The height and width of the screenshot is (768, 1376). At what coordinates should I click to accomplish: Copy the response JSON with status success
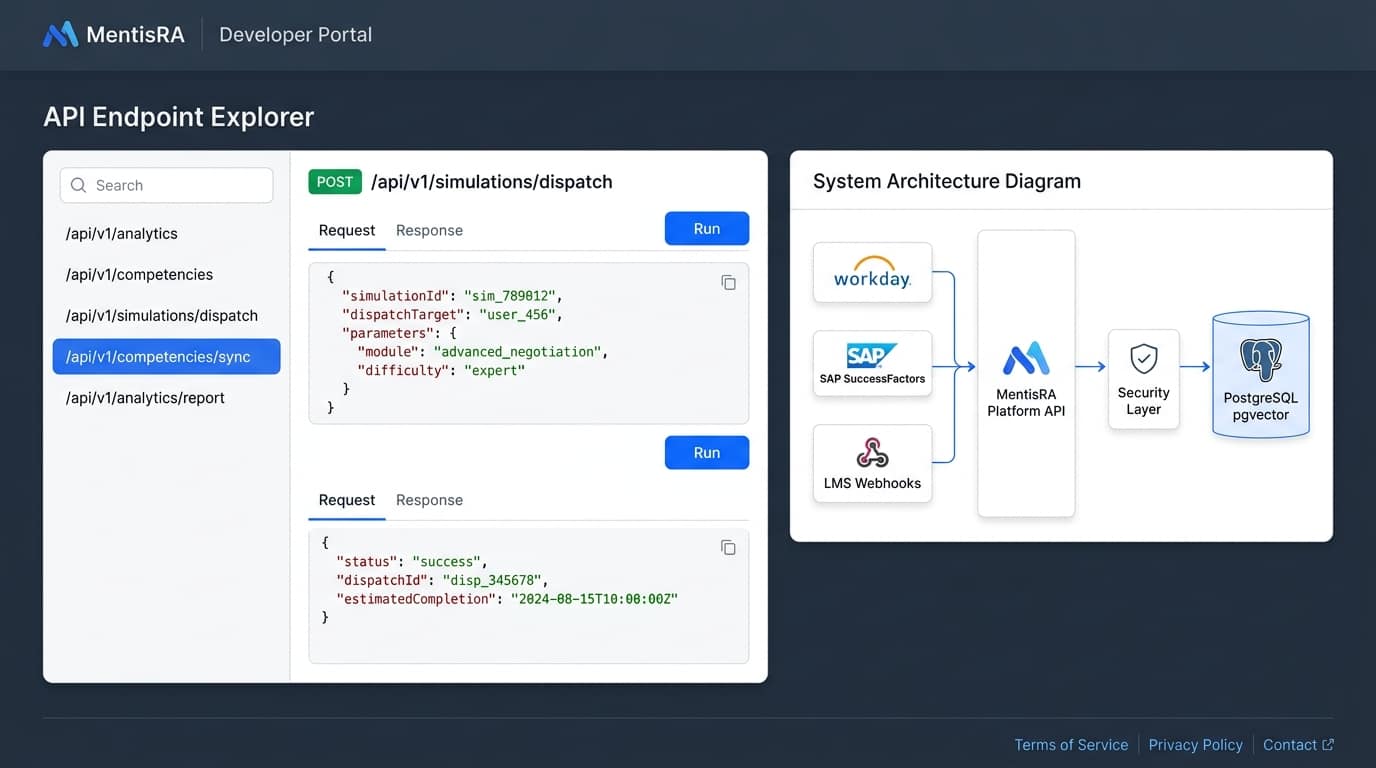click(728, 547)
